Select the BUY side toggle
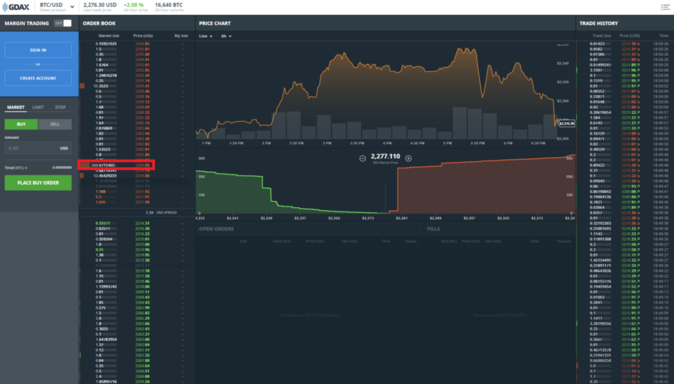 coord(21,124)
